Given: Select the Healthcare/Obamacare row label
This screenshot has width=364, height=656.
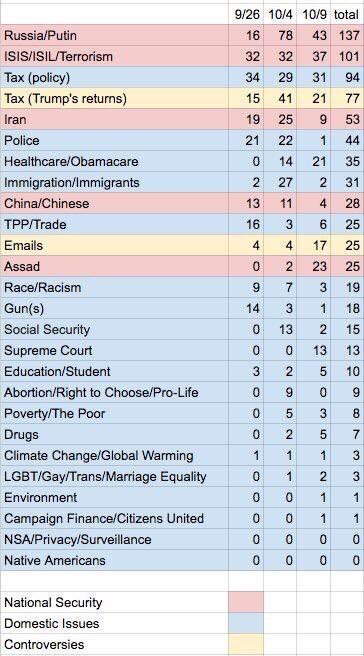Looking at the screenshot, I should point(114,161).
